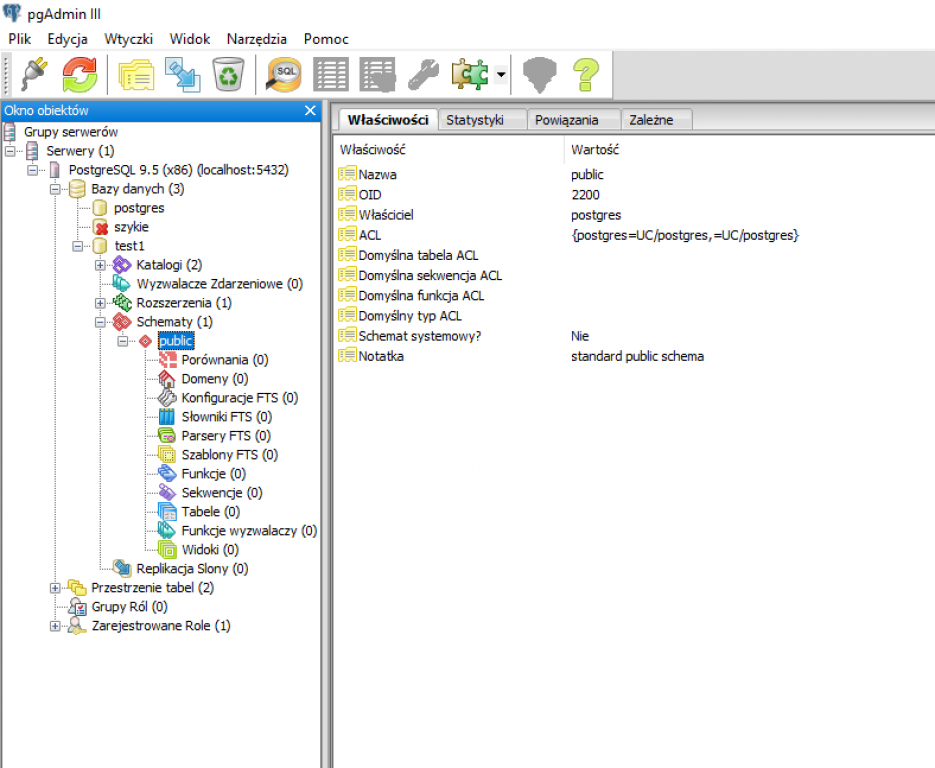The width and height of the screenshot is (935, 768).
Task: Click the Słowniki FTS (0) icon
Action: coord(168,417)
